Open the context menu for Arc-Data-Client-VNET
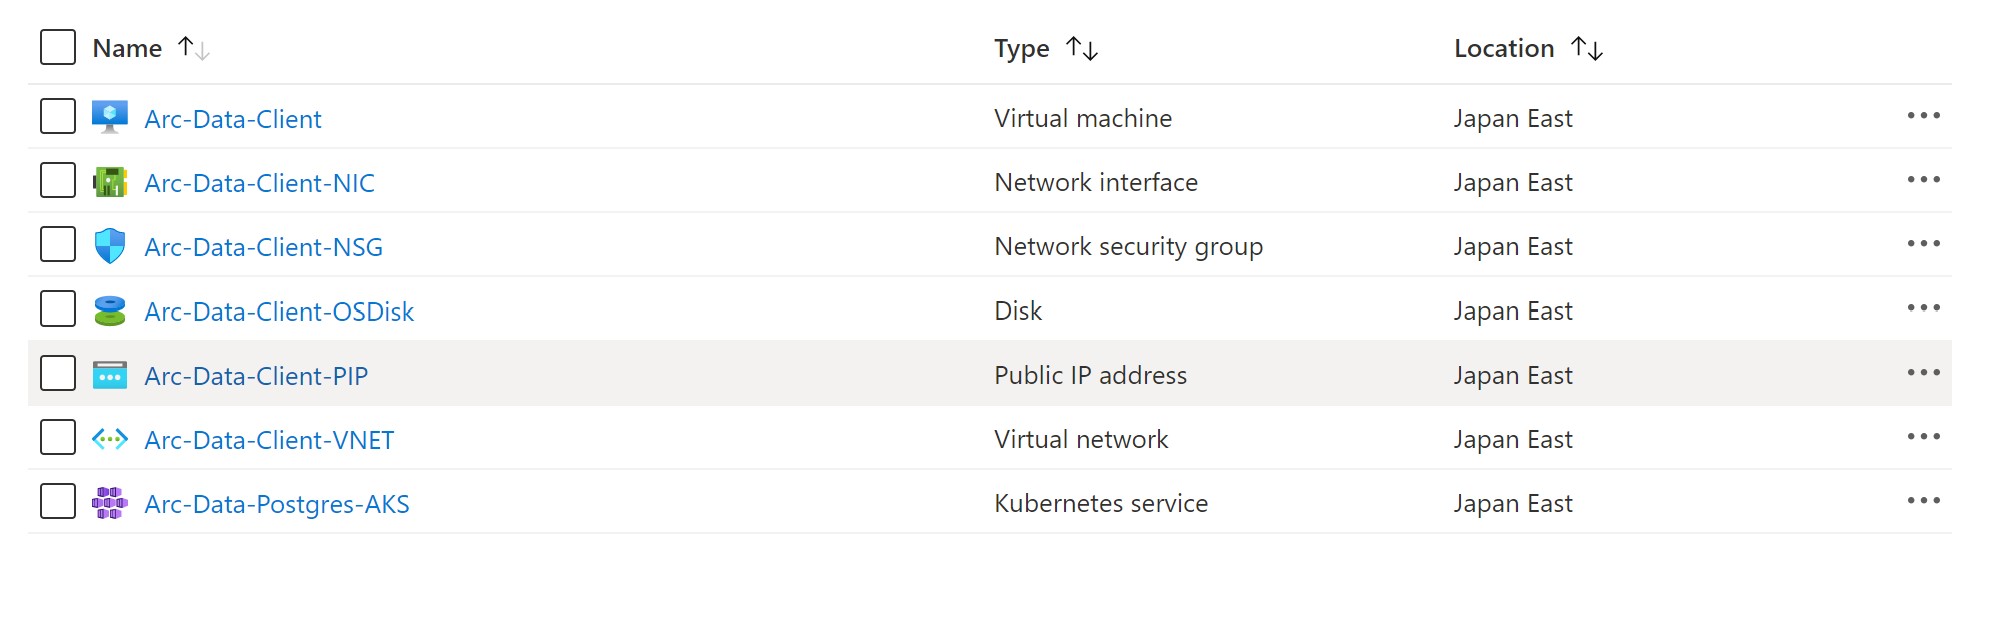The image size is (1992, 620). [1923, 438]
